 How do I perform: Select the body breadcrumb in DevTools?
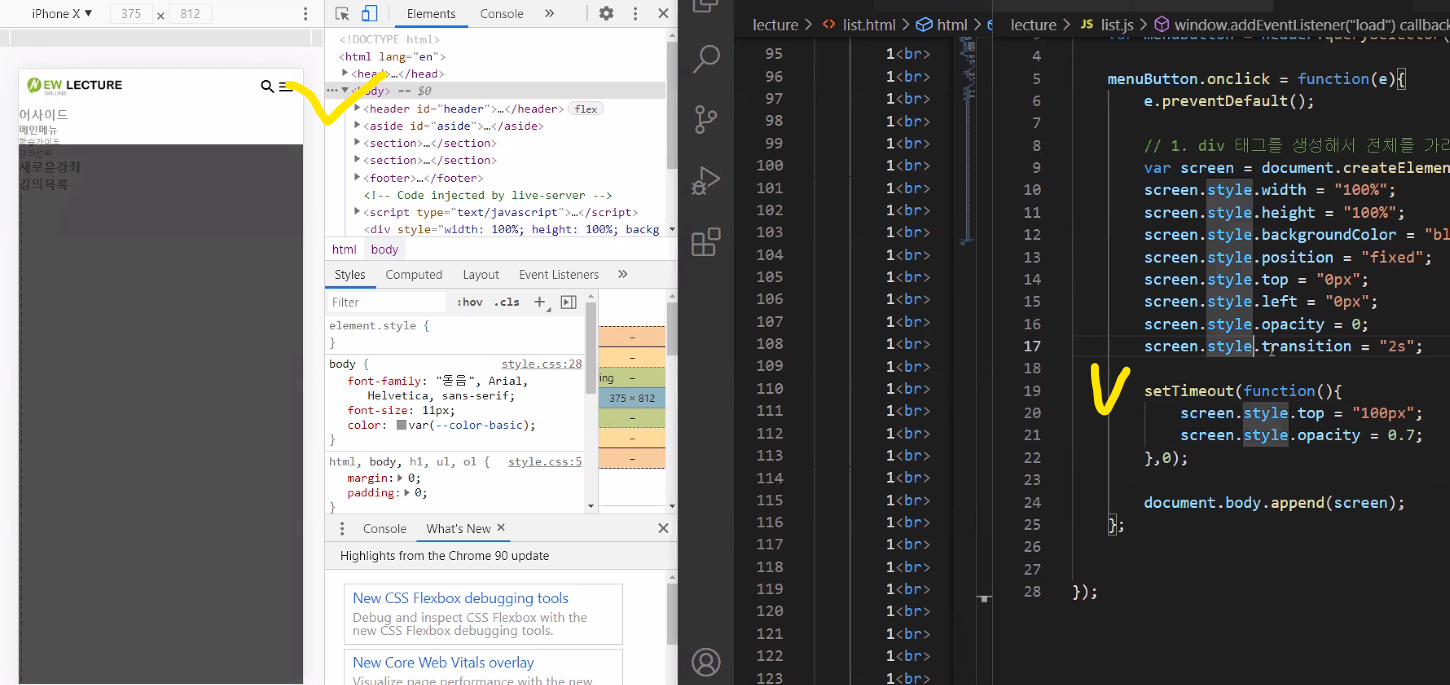385,250
